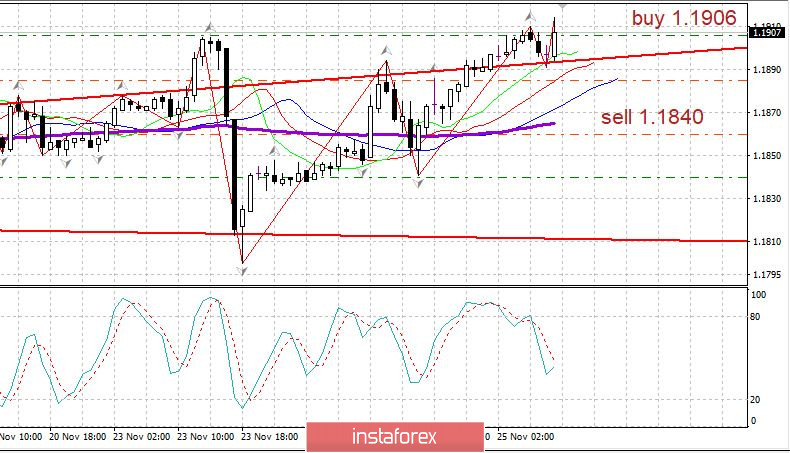This screenshot has width=790, height=453.
Task: Click the oscillator level 80 label
Action: coord(755,317)
